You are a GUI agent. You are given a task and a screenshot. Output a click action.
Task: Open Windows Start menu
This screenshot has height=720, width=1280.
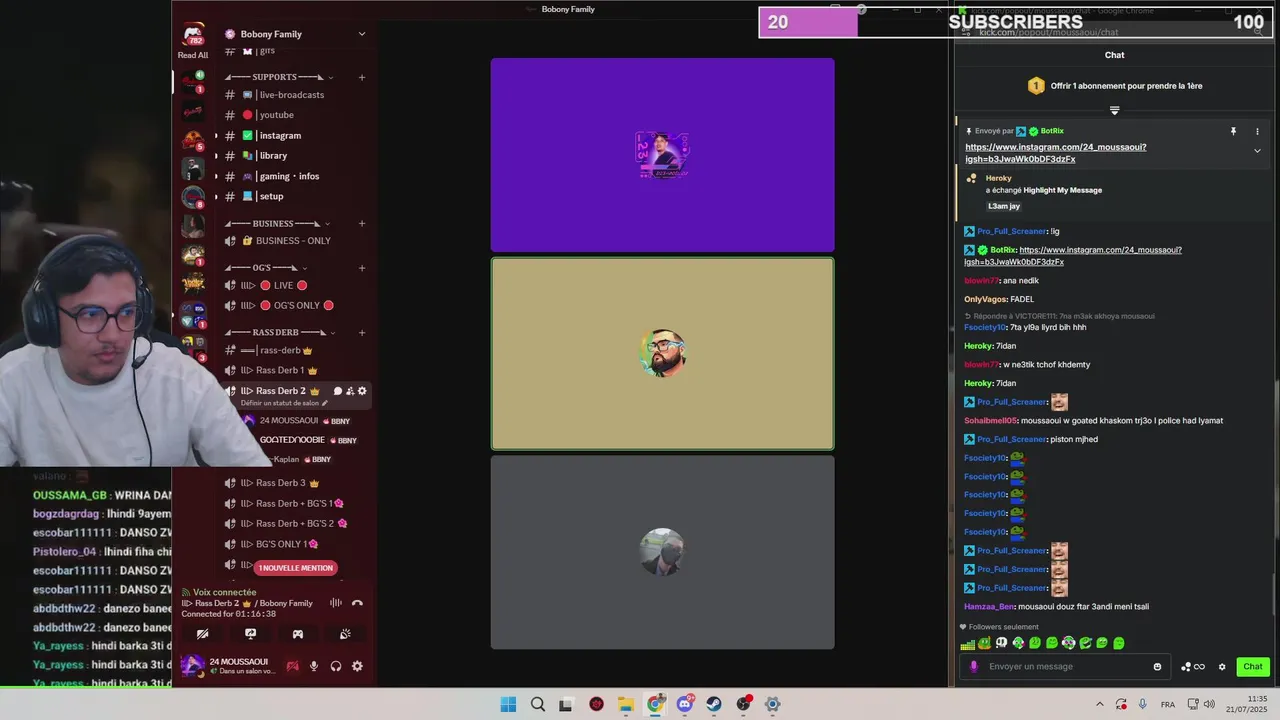(508, 704)
